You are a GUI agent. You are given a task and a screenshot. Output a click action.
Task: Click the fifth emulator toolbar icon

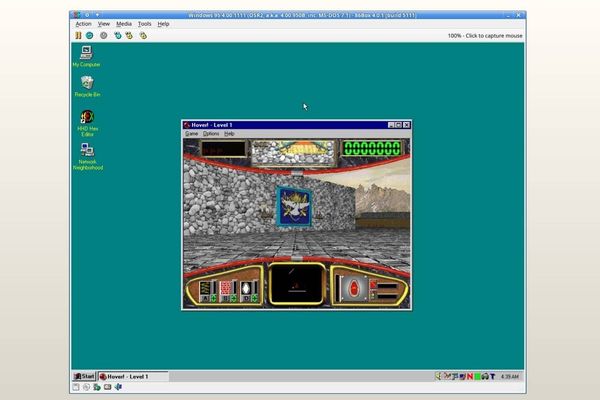(x=129, y=36)
